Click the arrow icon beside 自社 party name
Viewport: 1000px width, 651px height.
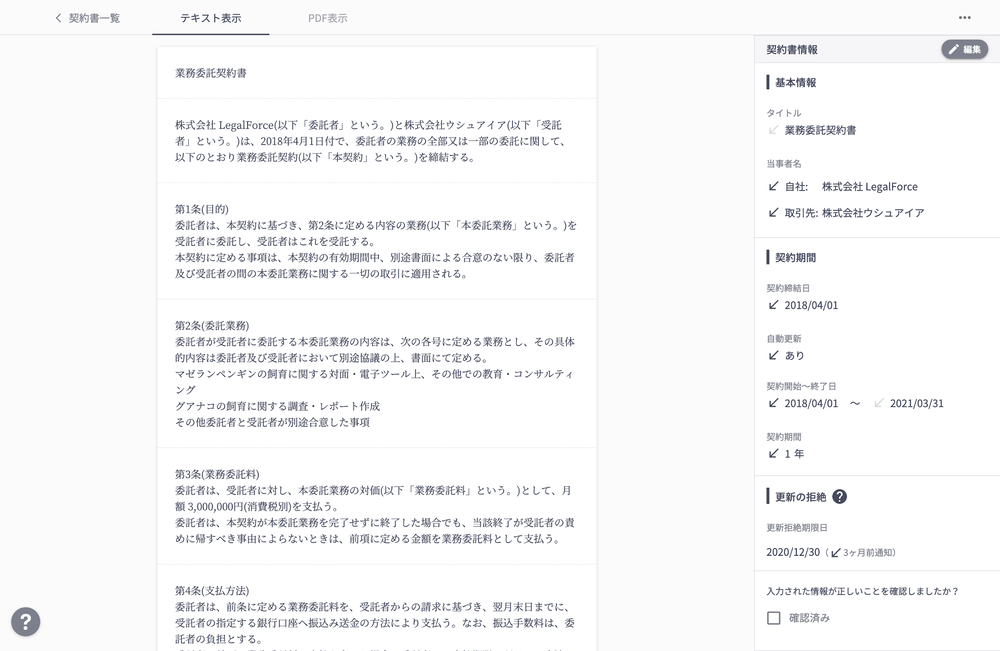773,187
